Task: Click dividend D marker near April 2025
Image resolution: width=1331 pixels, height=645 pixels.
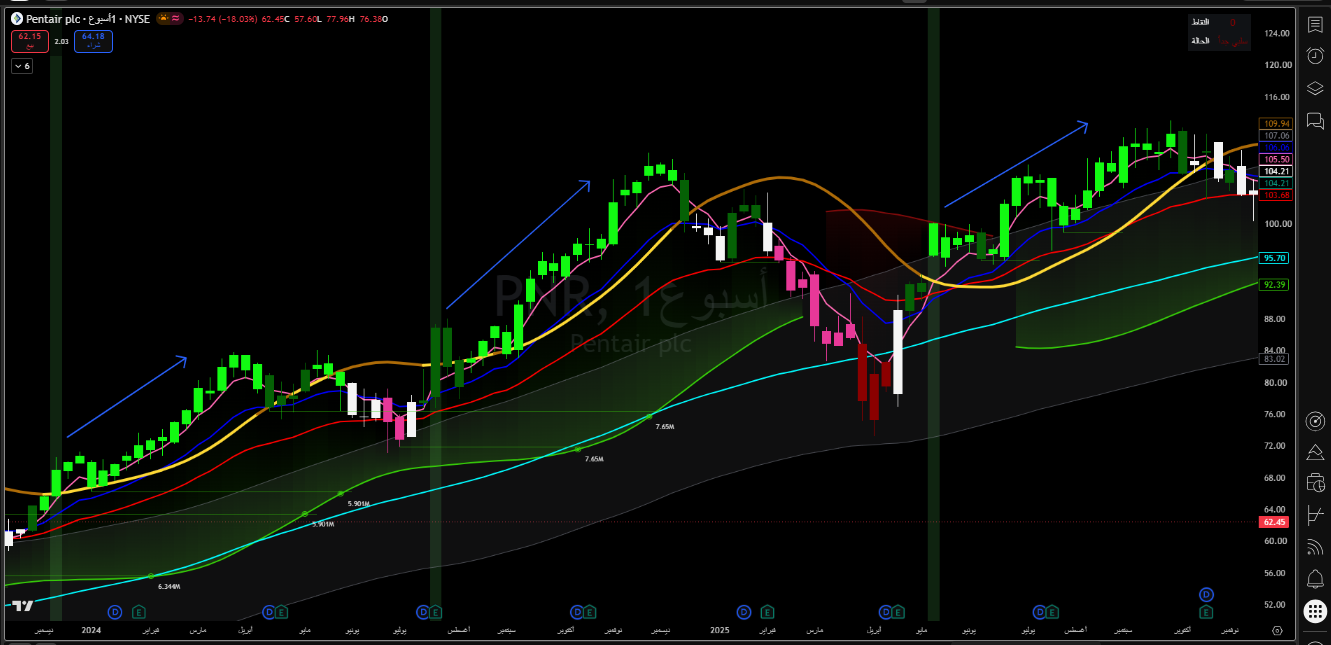Action: (x=885, y=611)
